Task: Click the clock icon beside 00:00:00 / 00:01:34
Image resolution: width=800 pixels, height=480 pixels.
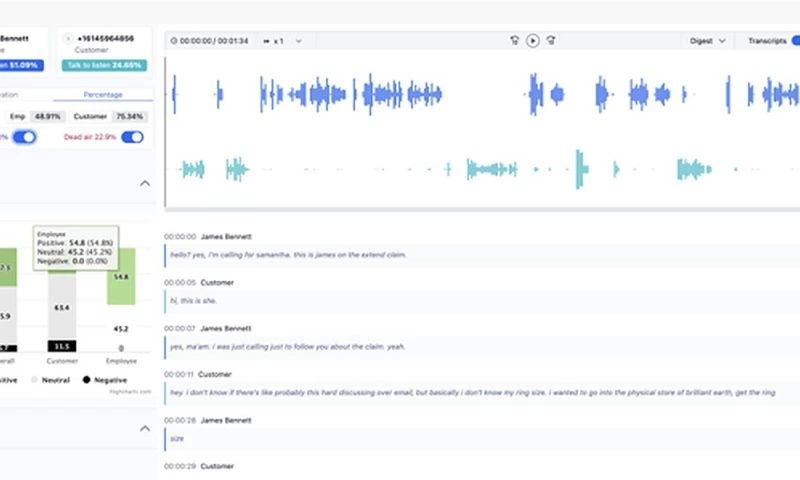Action: tap(173, 41)
